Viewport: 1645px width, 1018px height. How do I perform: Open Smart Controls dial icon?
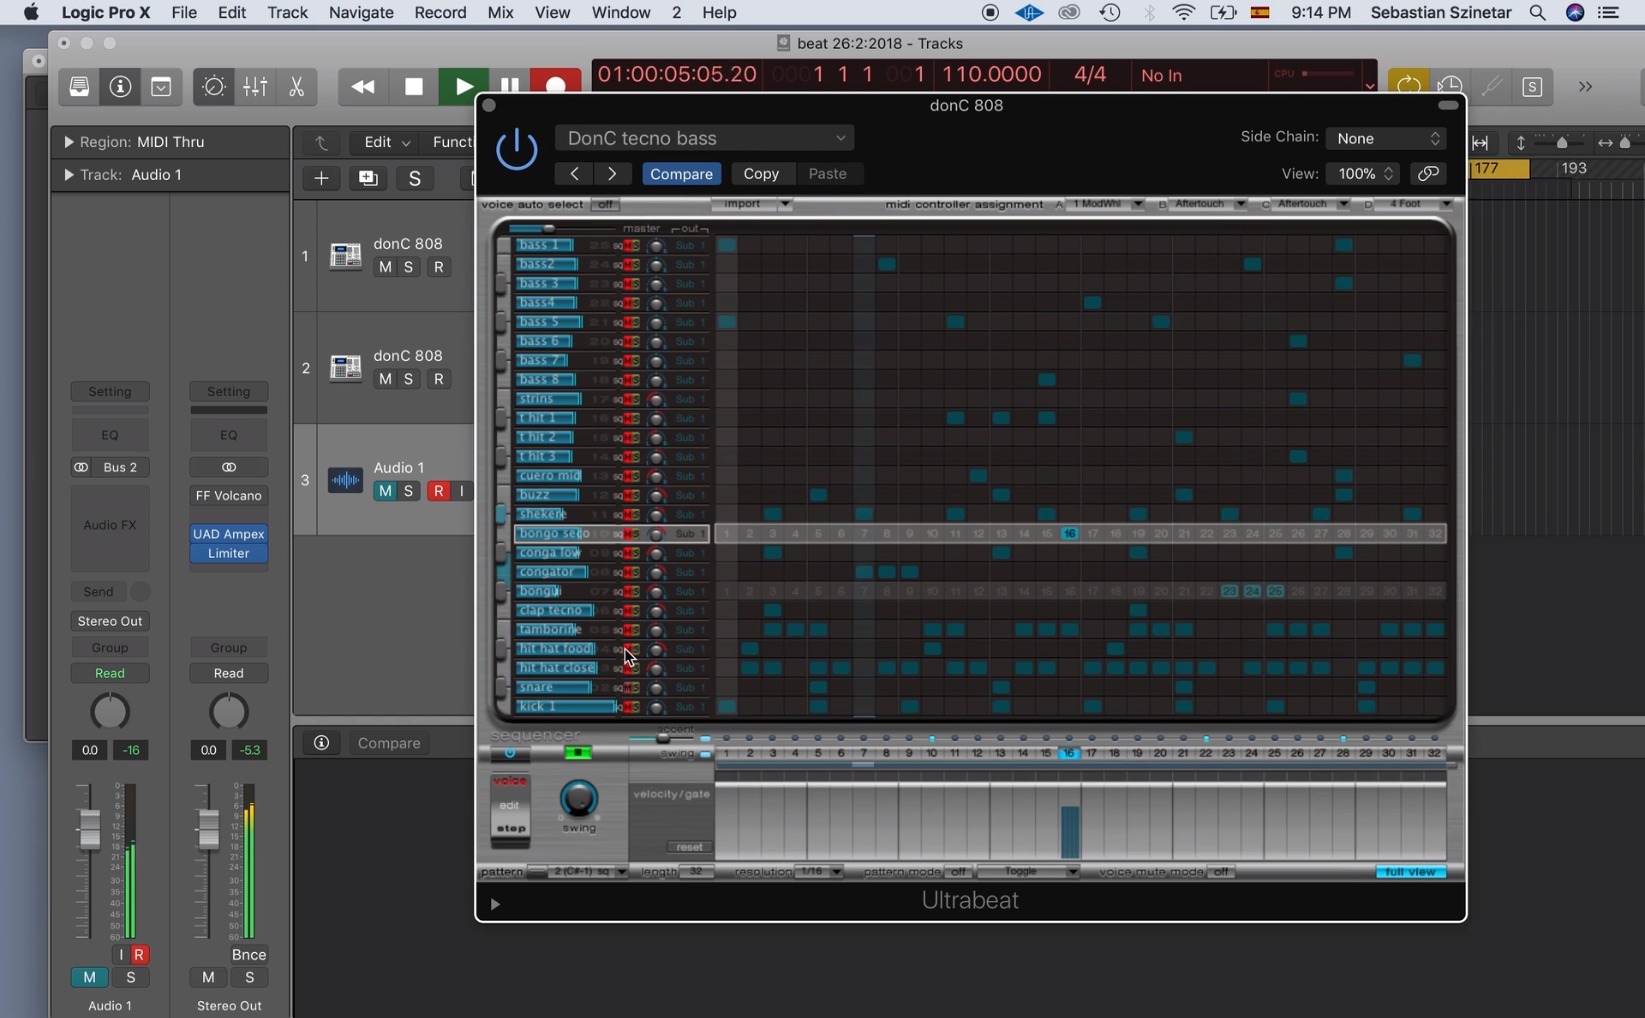214,87
